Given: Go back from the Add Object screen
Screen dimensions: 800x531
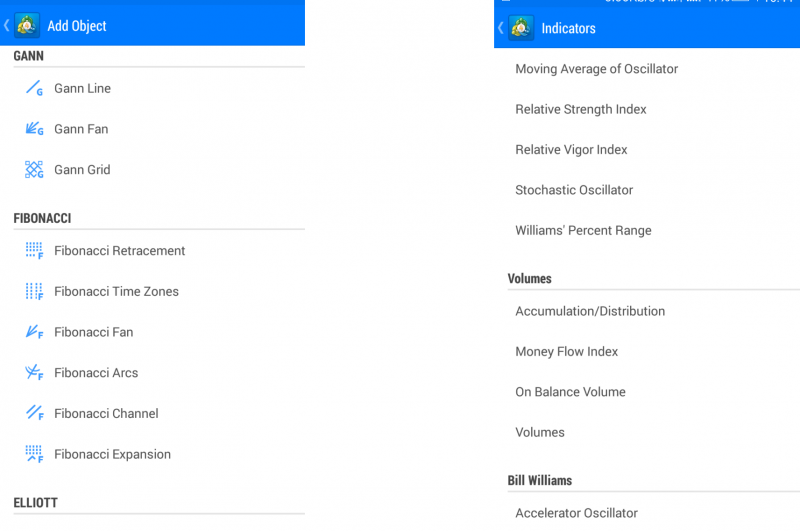Looking at the screenshot, I should click(7, 25).
